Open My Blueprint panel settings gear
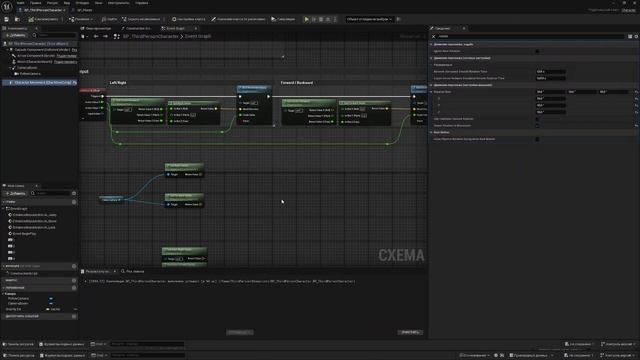 click(74, 193)
